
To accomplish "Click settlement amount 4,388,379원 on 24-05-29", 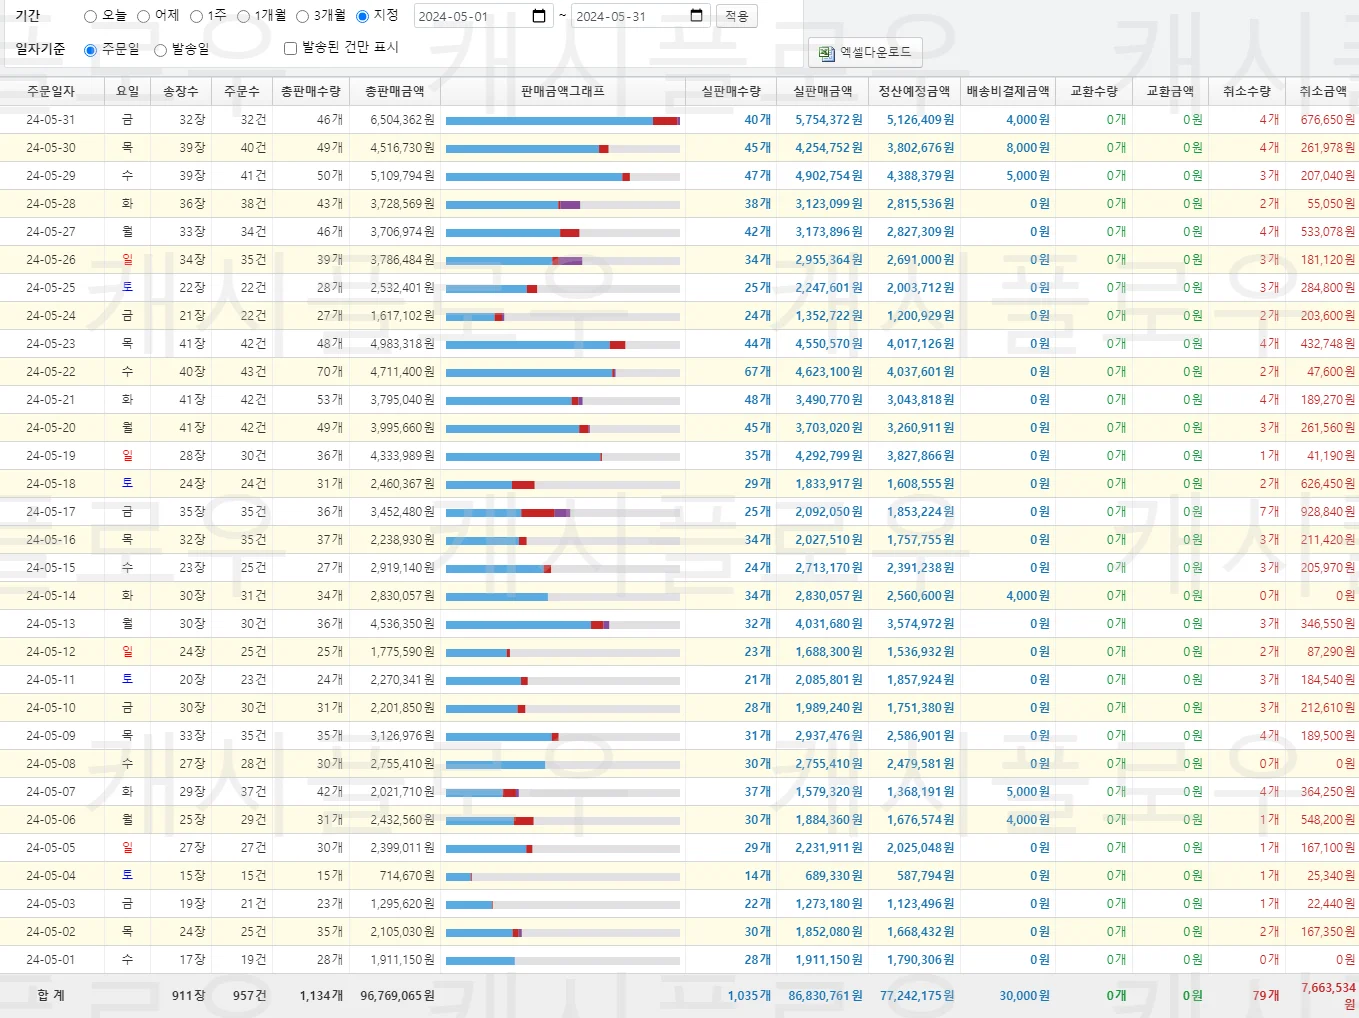I will [x=921, y=176].
